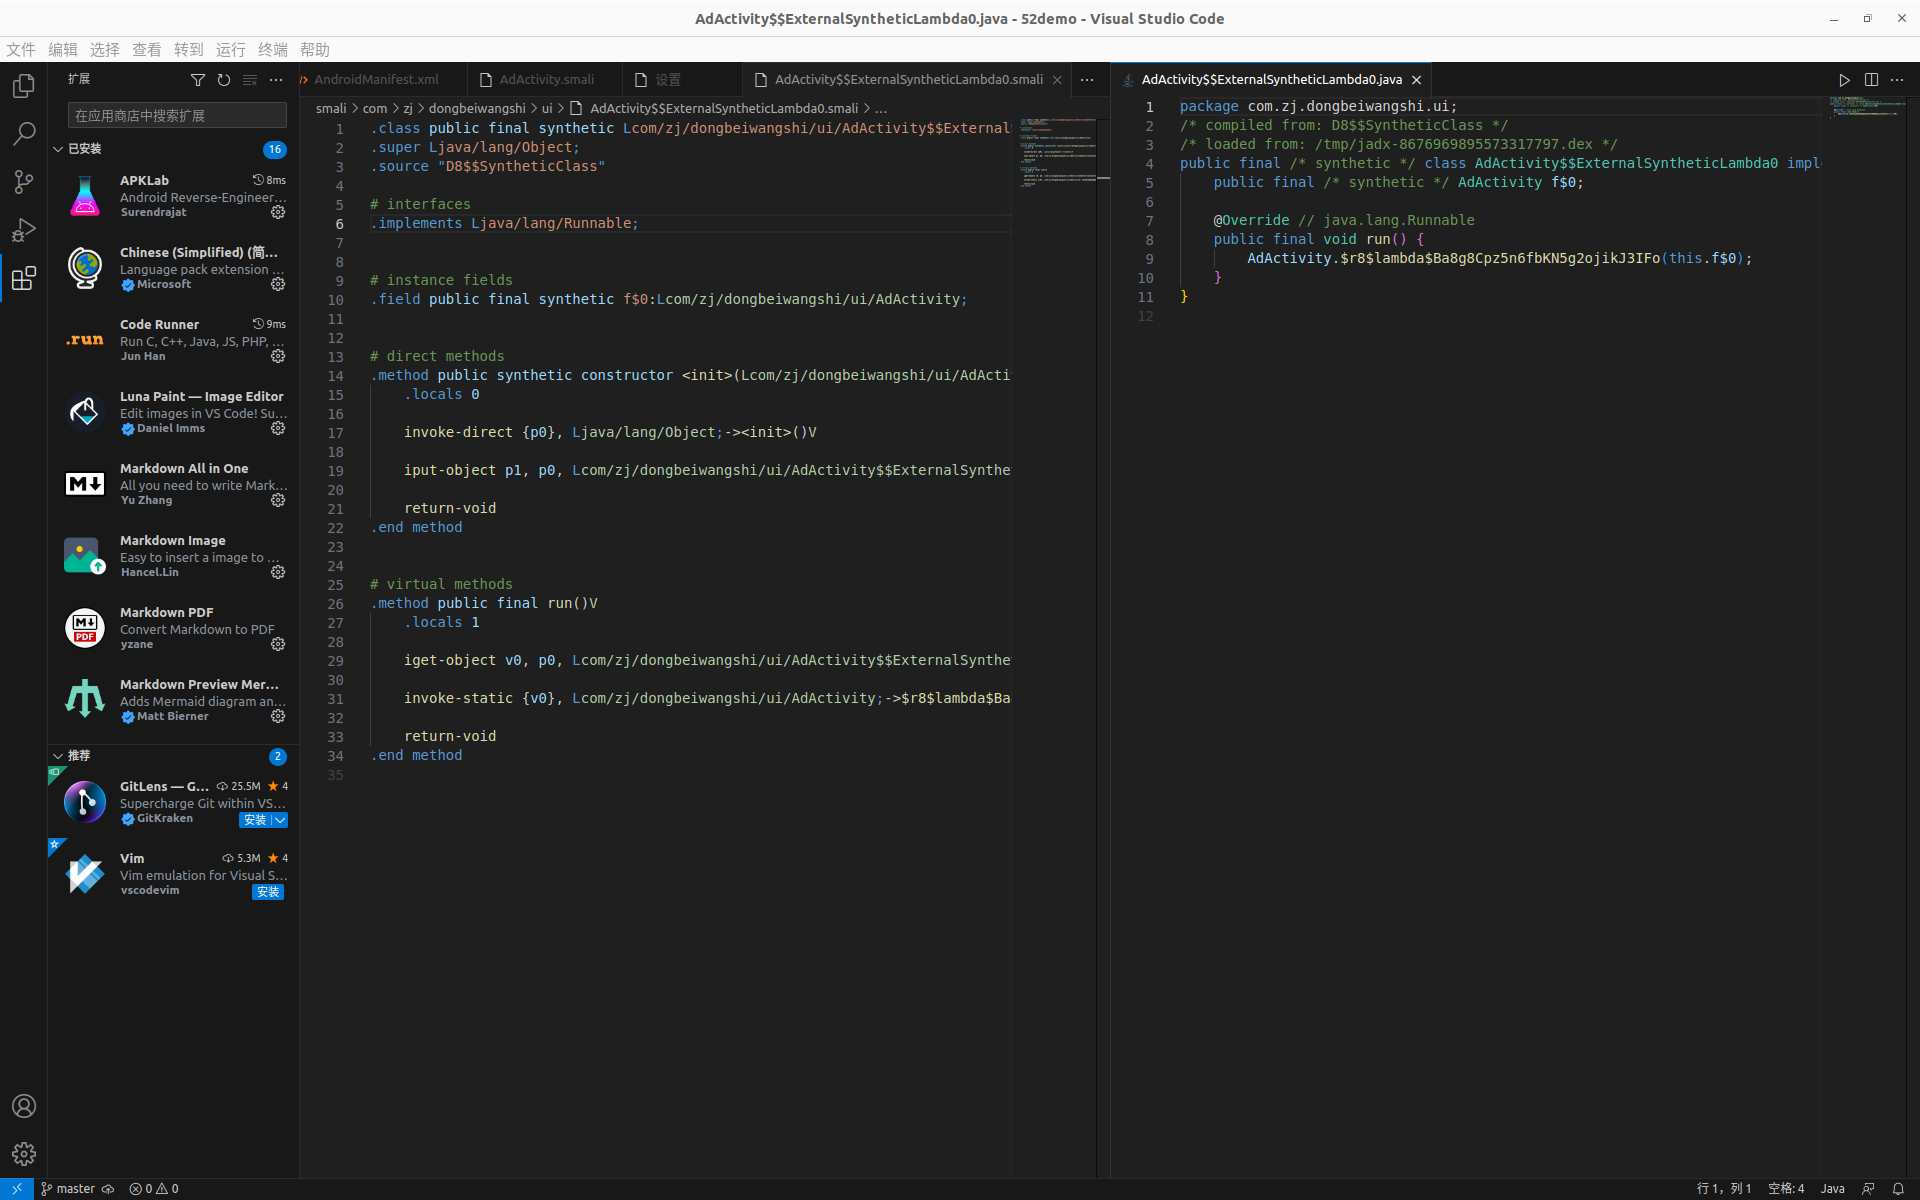Change indentation setting 空格: 4
Screen dimensions: 1920x1200
point(1786,1189)
